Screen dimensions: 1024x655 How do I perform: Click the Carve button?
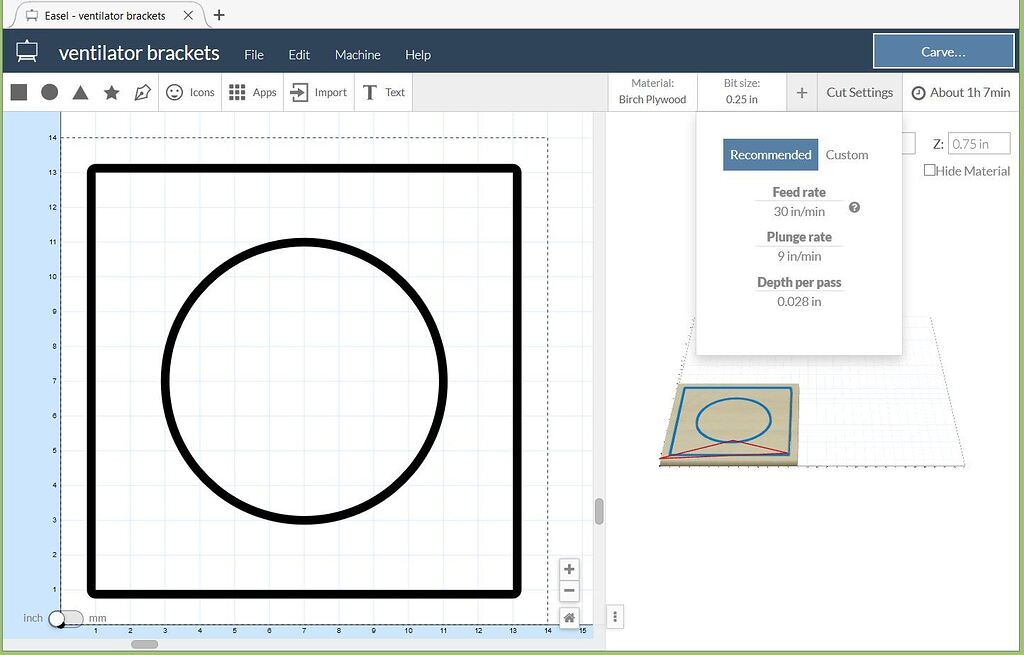click(x=943, y=50)
